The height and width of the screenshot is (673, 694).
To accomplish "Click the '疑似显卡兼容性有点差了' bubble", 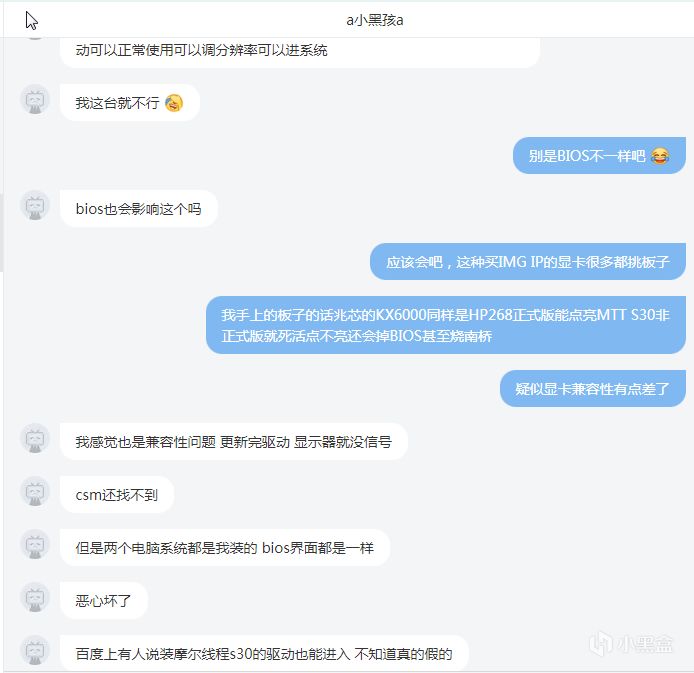I will [x=593, y=389].
